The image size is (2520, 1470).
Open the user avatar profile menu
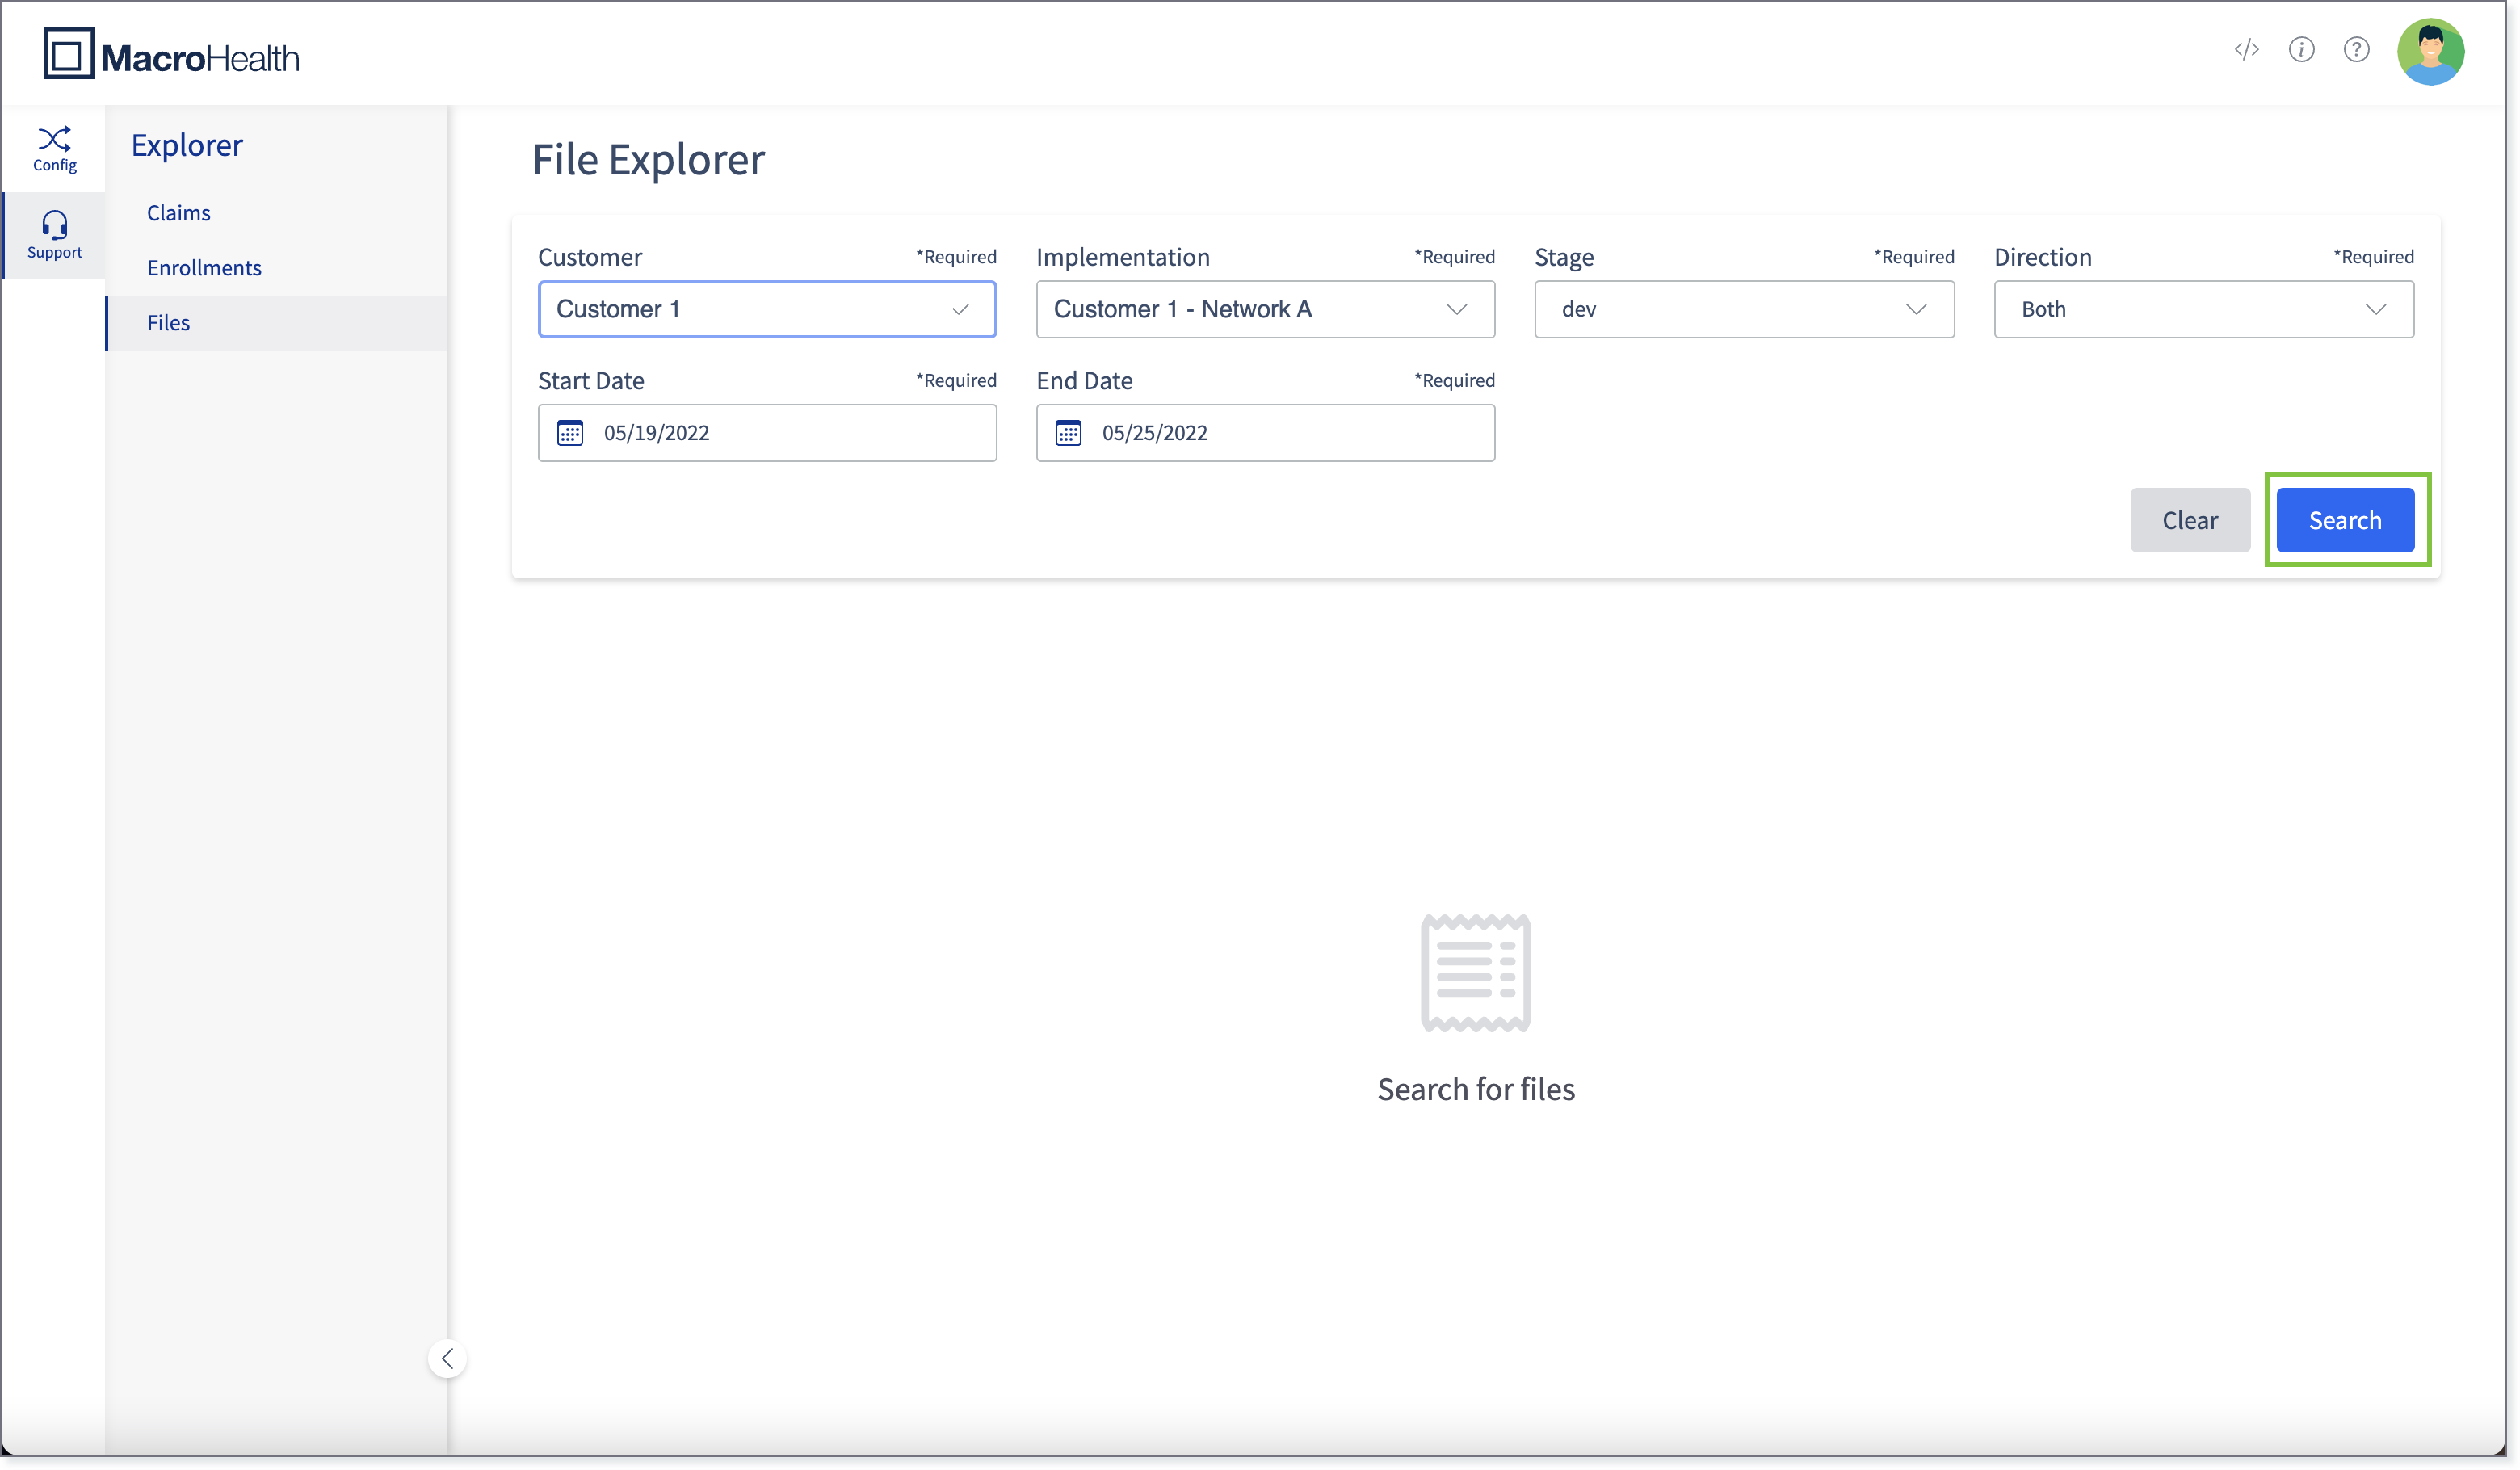coord(2430,51)
